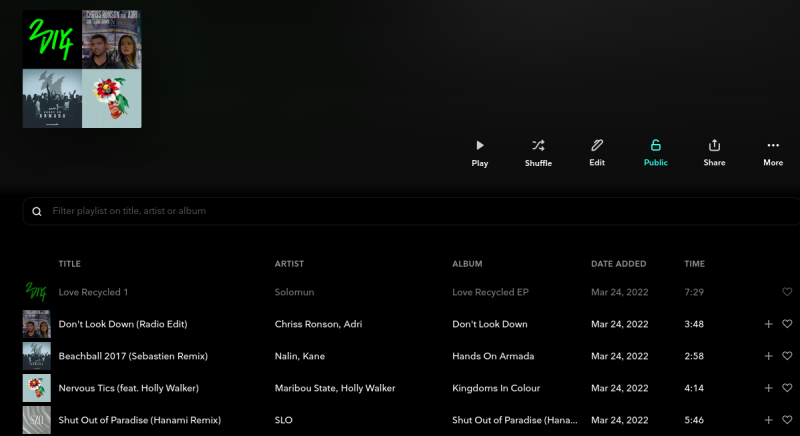This screenshot has height=436, width=800.
Task: Select track Shut Out of Paradise (Hanami Remix)
Action: [139, 421]
